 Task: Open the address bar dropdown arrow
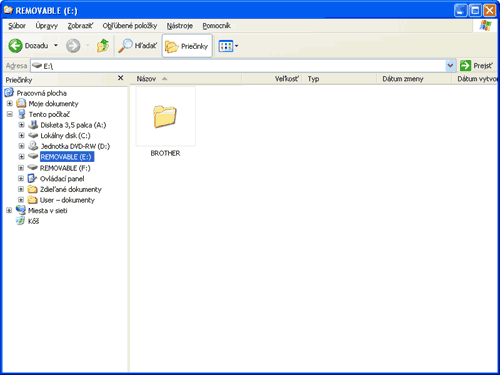point(450,66)
